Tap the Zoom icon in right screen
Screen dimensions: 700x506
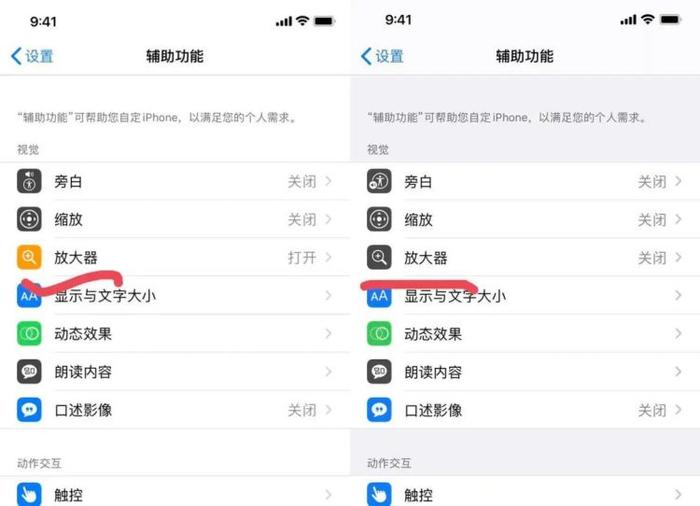pyautogui.click(x=379, y=219)
